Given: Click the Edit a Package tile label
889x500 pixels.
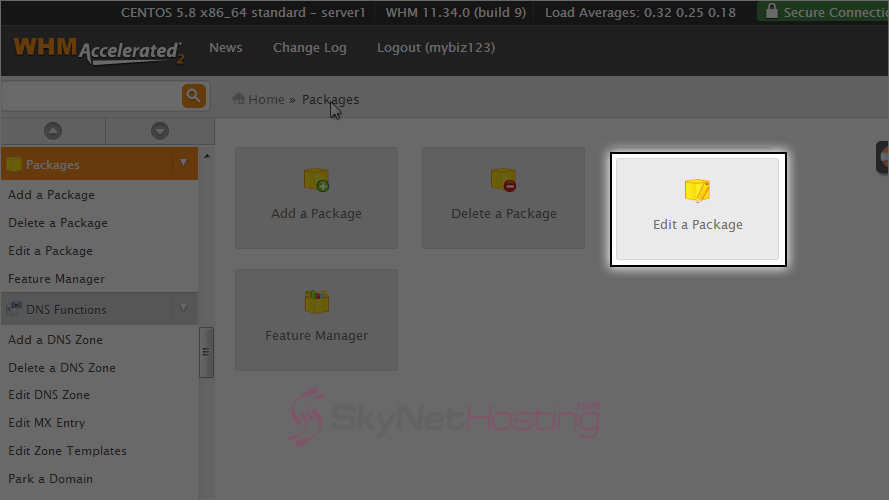Looking at the screenshot, I should [697, 224].
